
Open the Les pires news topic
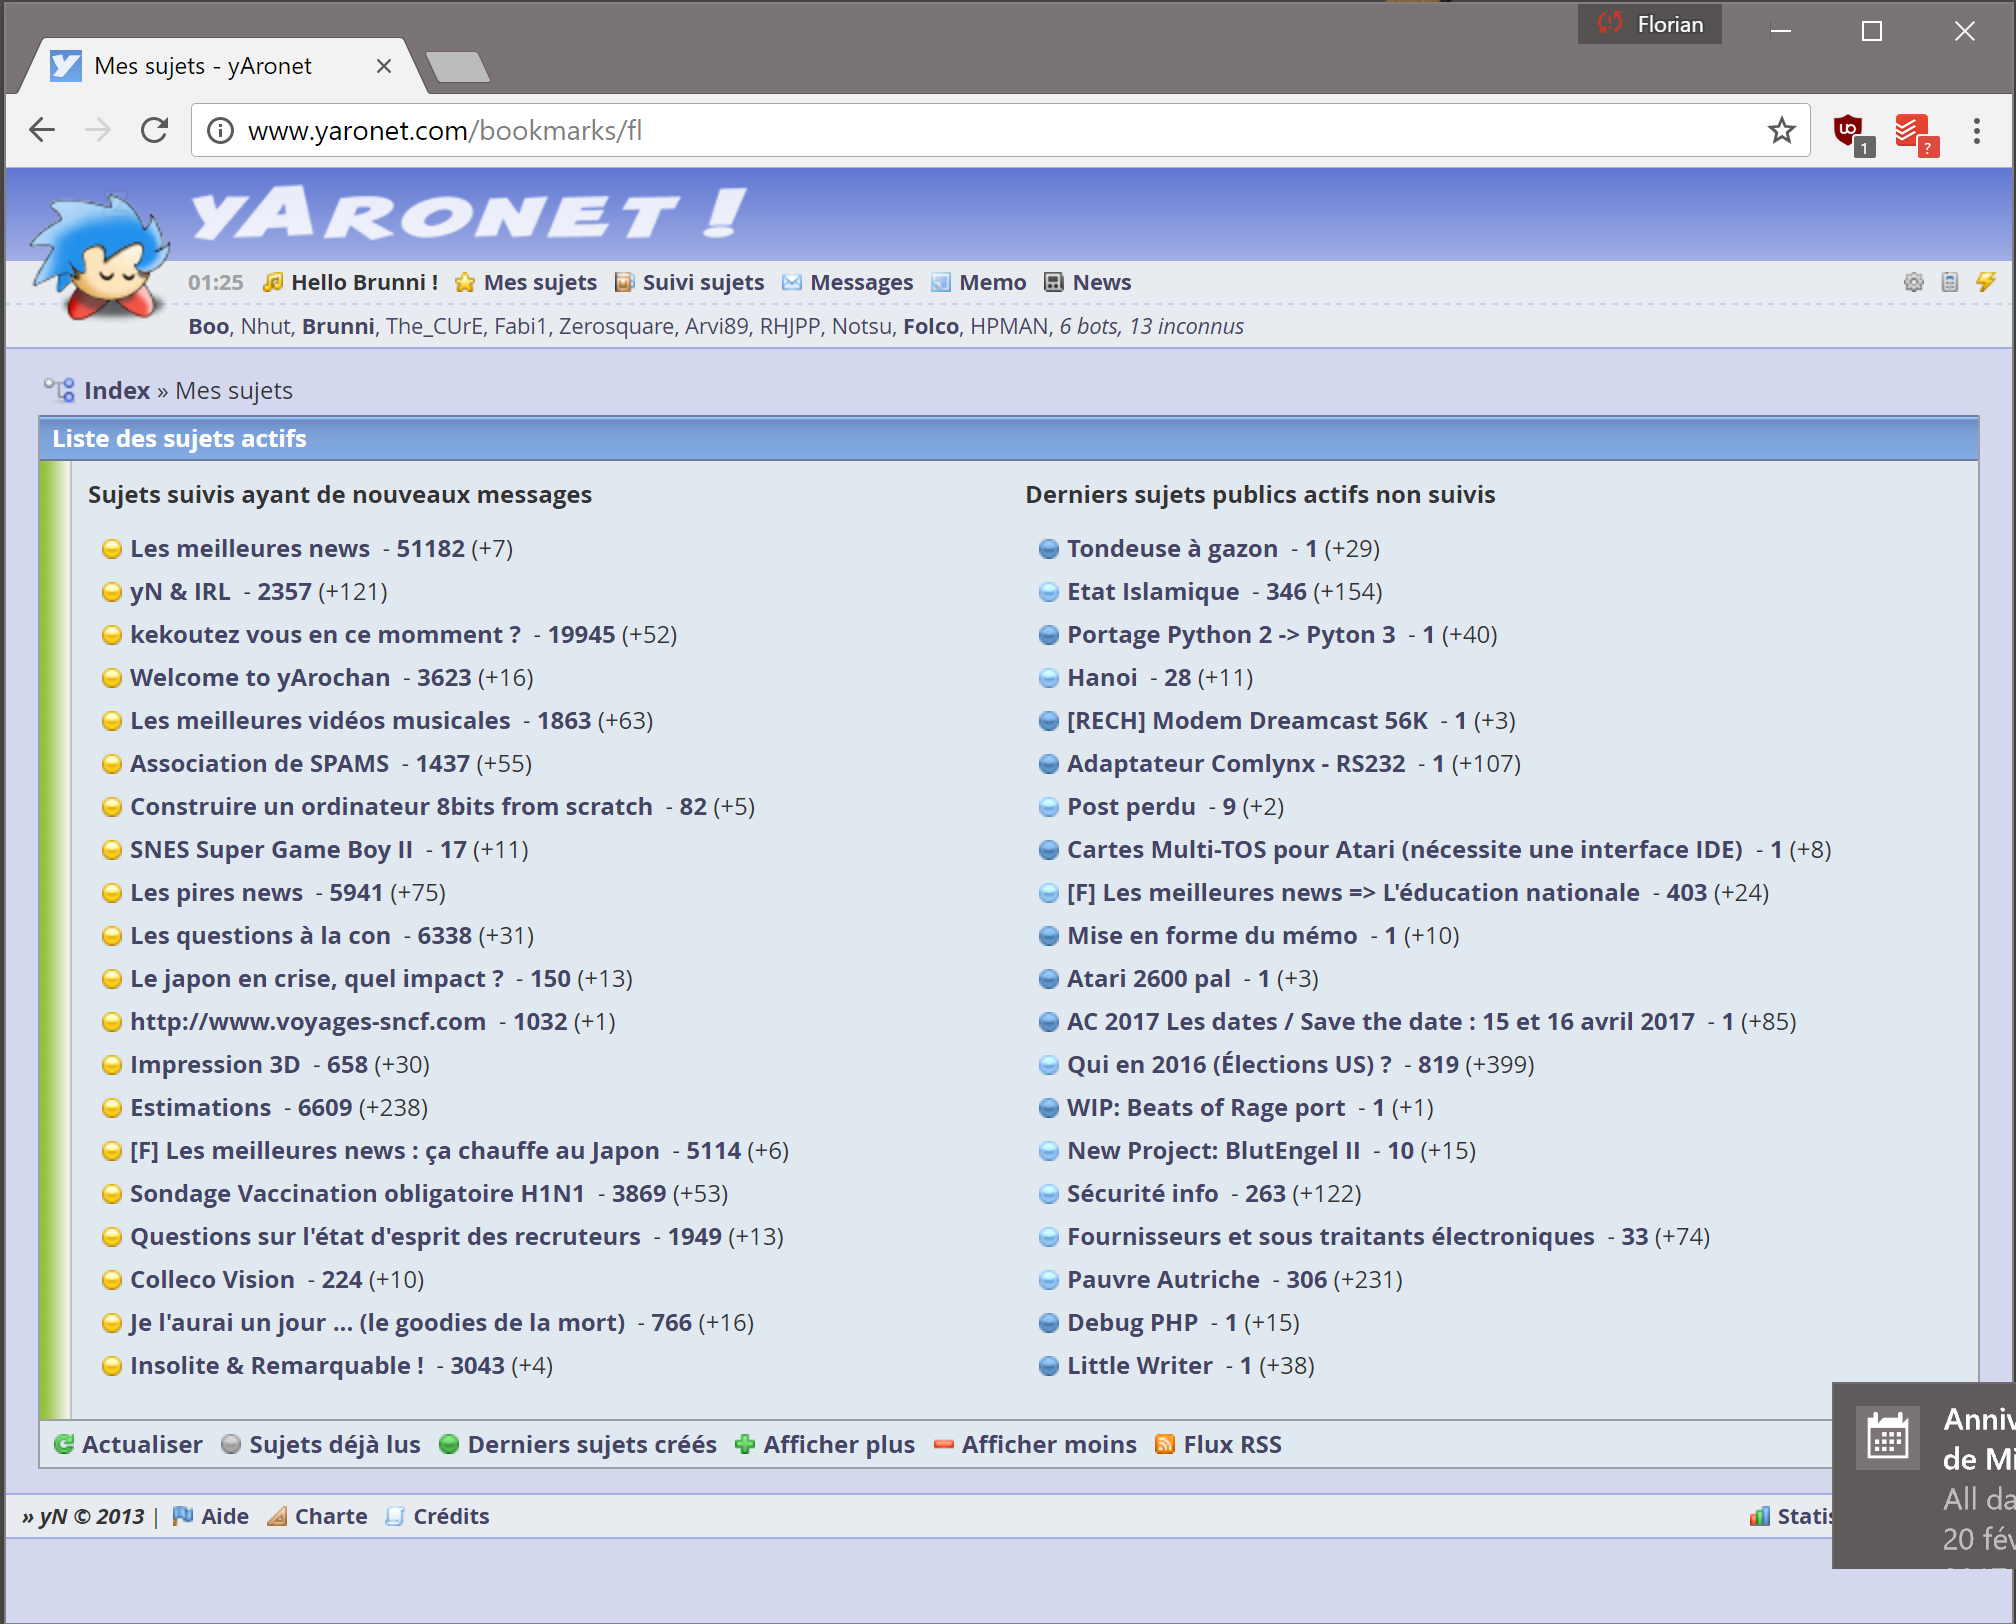[216, 893]
